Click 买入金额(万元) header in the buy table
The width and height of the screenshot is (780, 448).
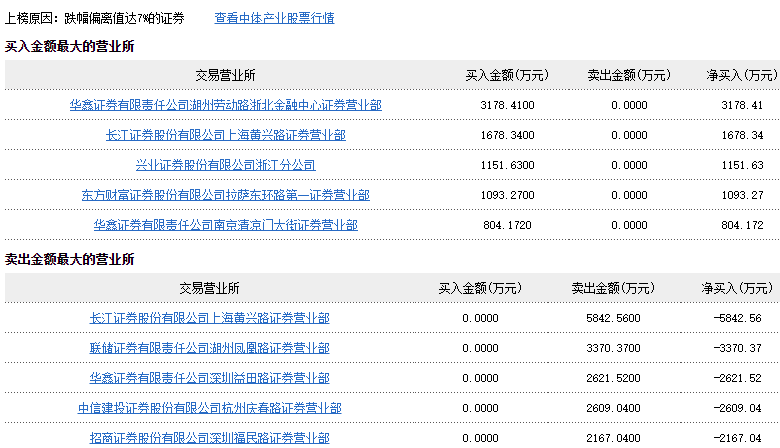click(507, 75)
